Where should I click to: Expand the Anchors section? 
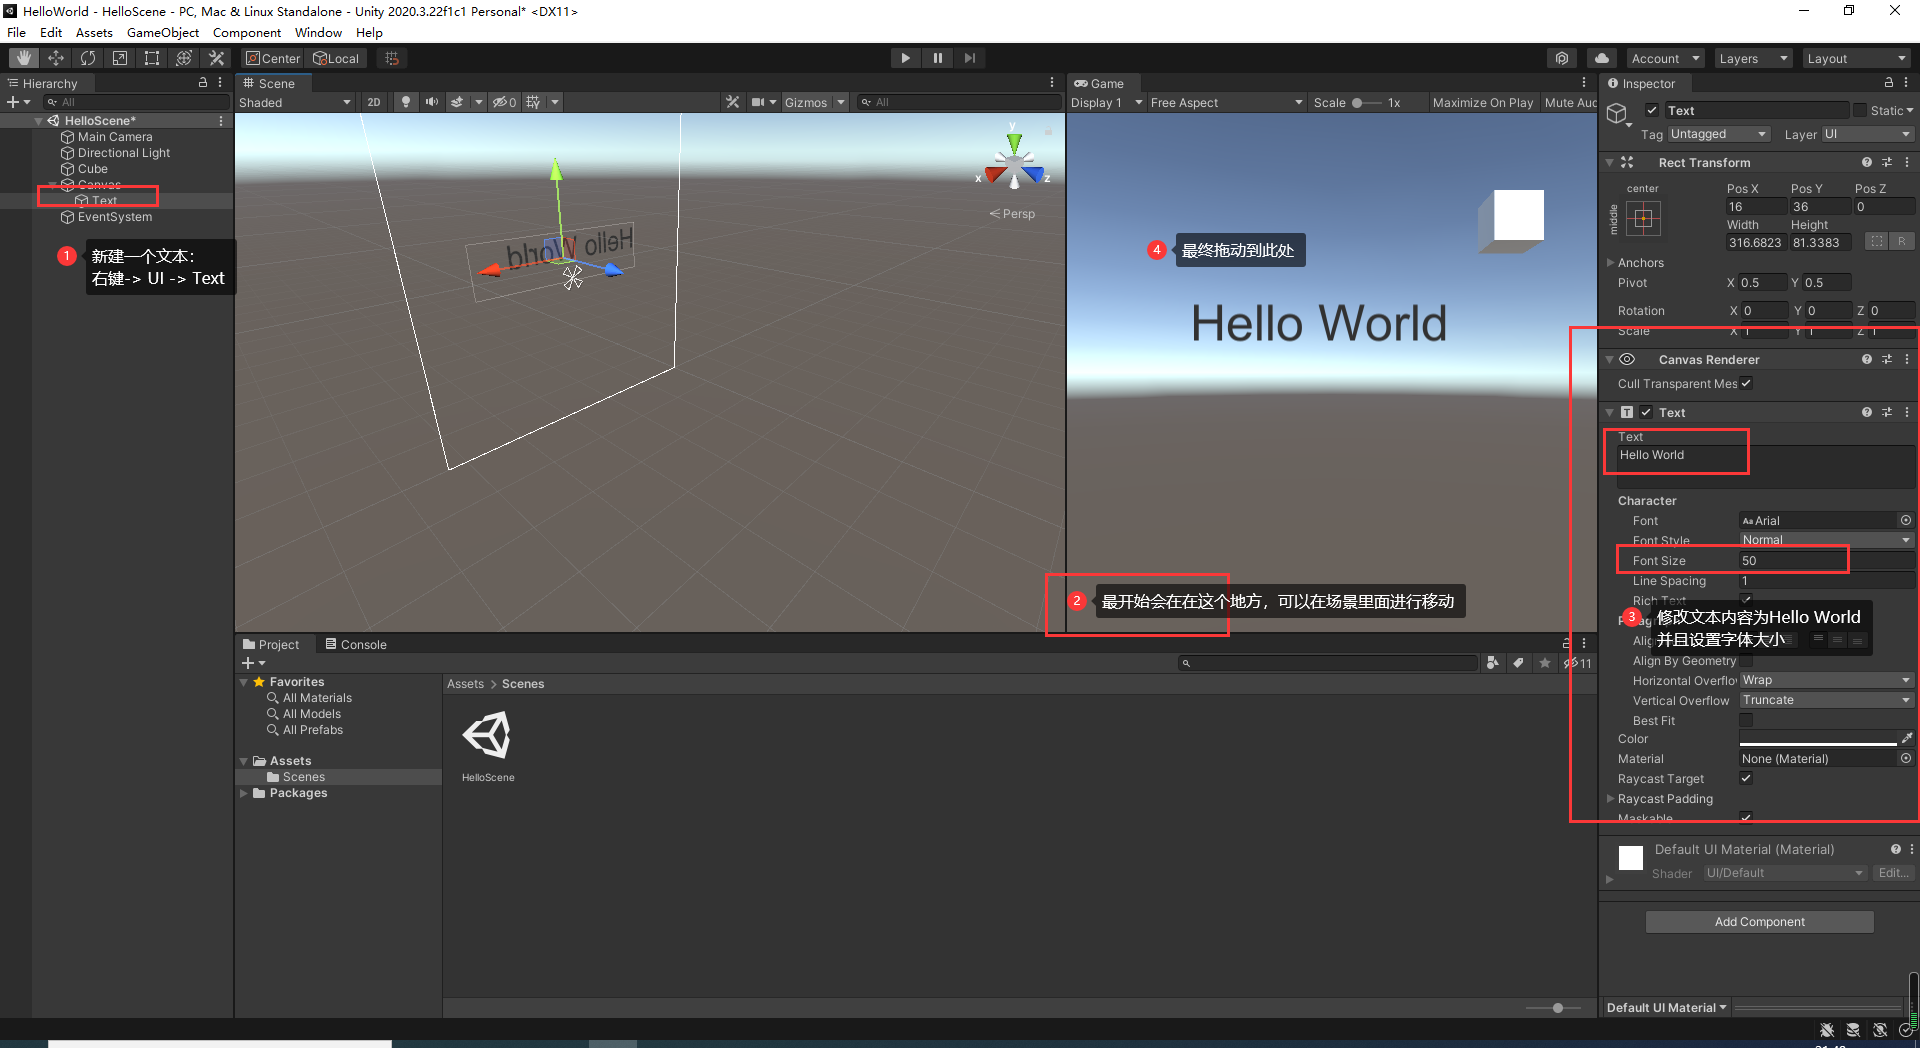[1610, 262]
